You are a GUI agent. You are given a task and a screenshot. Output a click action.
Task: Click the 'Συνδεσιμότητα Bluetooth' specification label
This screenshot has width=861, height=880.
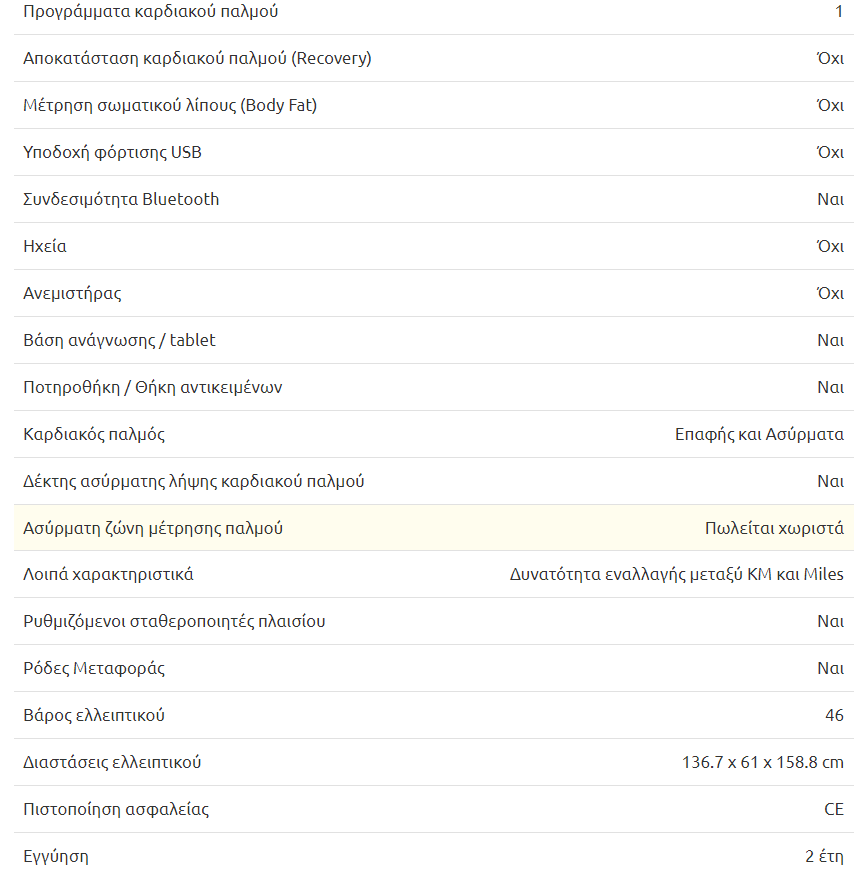[121, 199]
